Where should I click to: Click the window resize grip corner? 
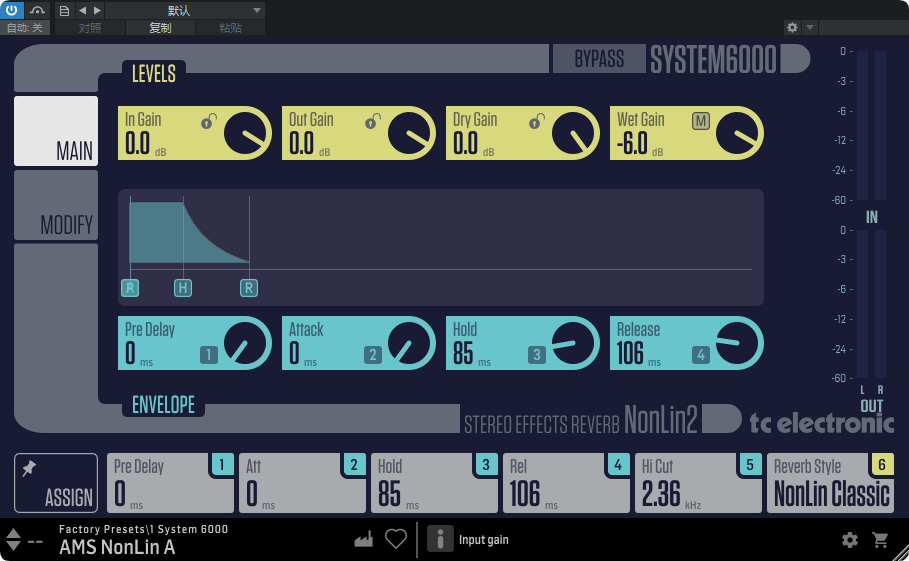901,553
